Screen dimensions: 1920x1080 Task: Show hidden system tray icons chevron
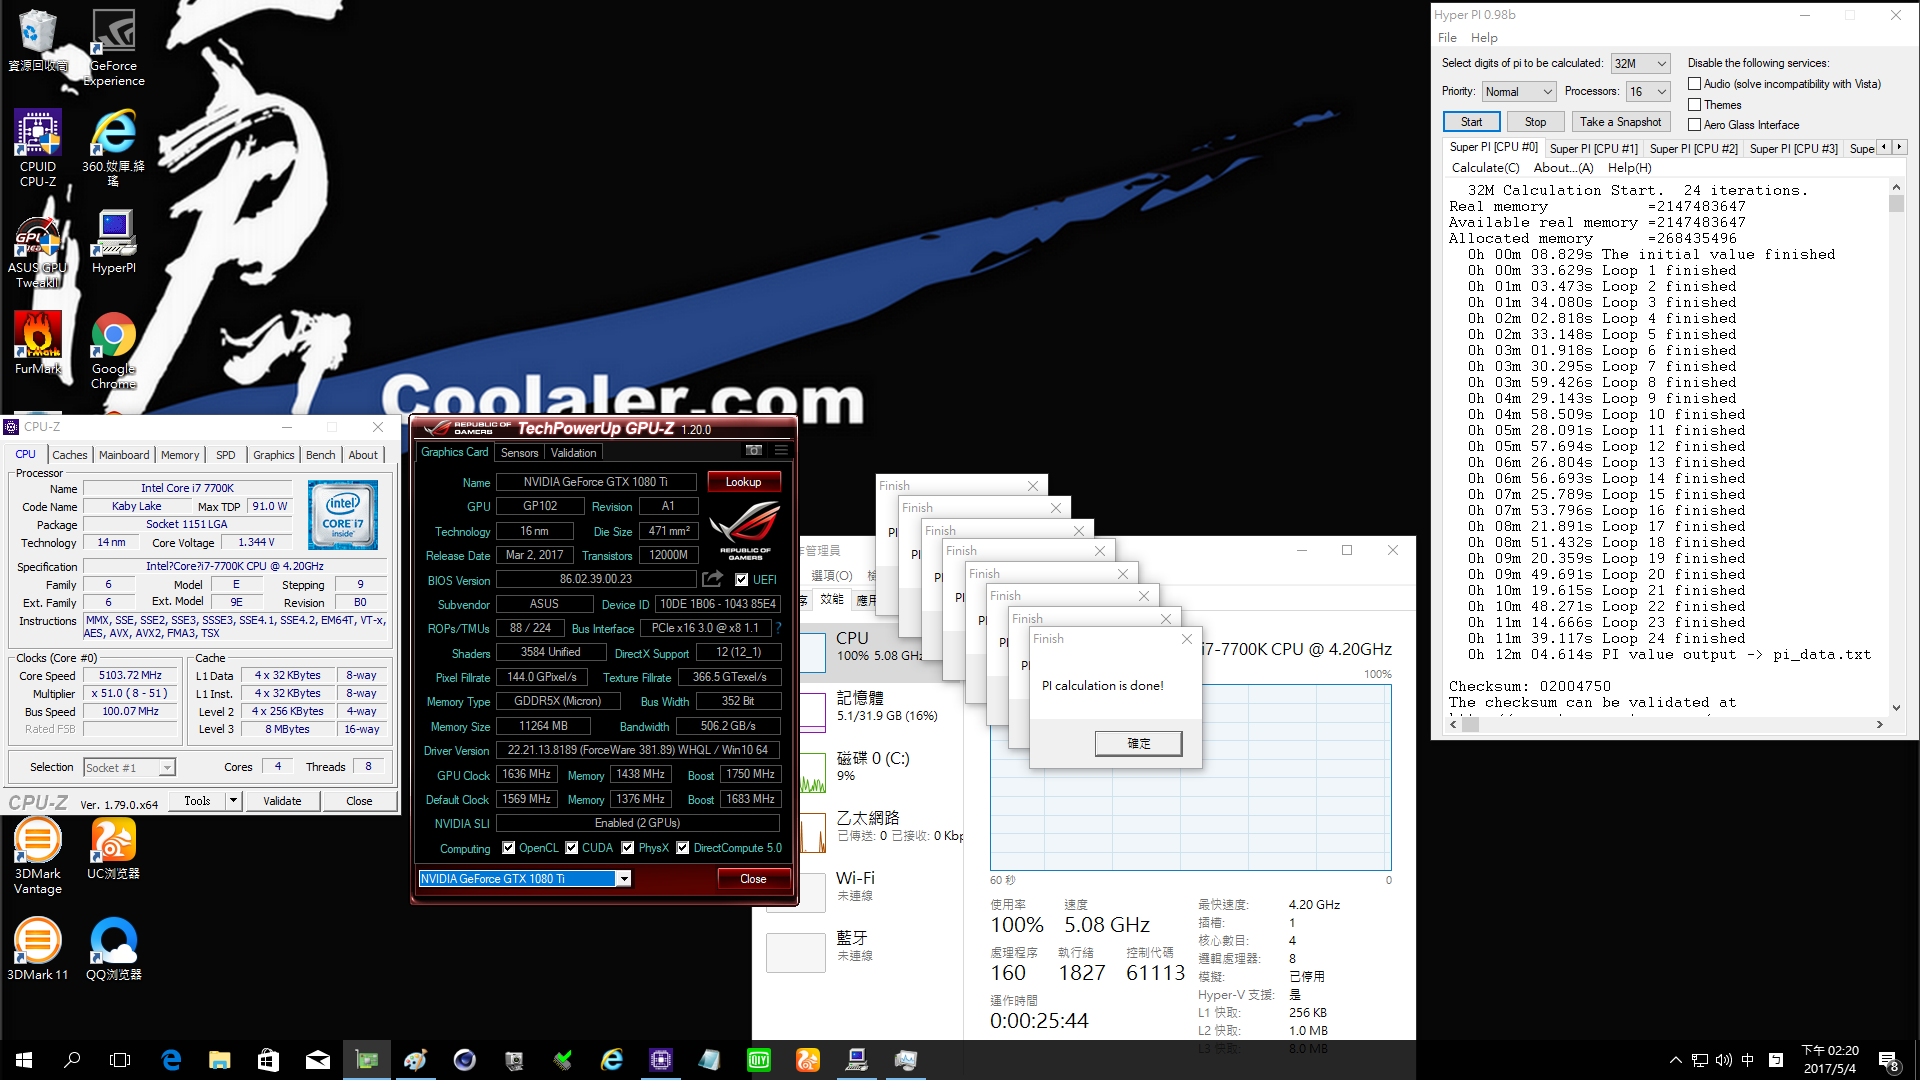(x=1675, y=1060)
